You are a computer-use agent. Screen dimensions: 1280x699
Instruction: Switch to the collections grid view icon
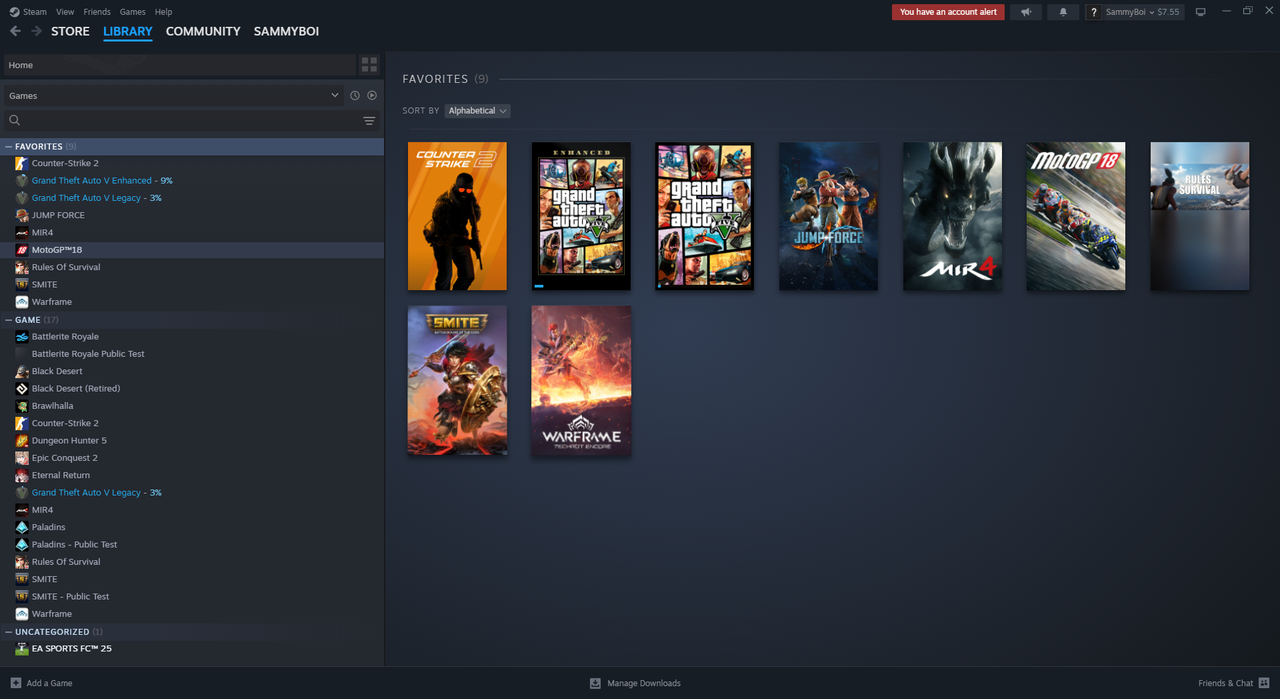(x=369, y=65)
